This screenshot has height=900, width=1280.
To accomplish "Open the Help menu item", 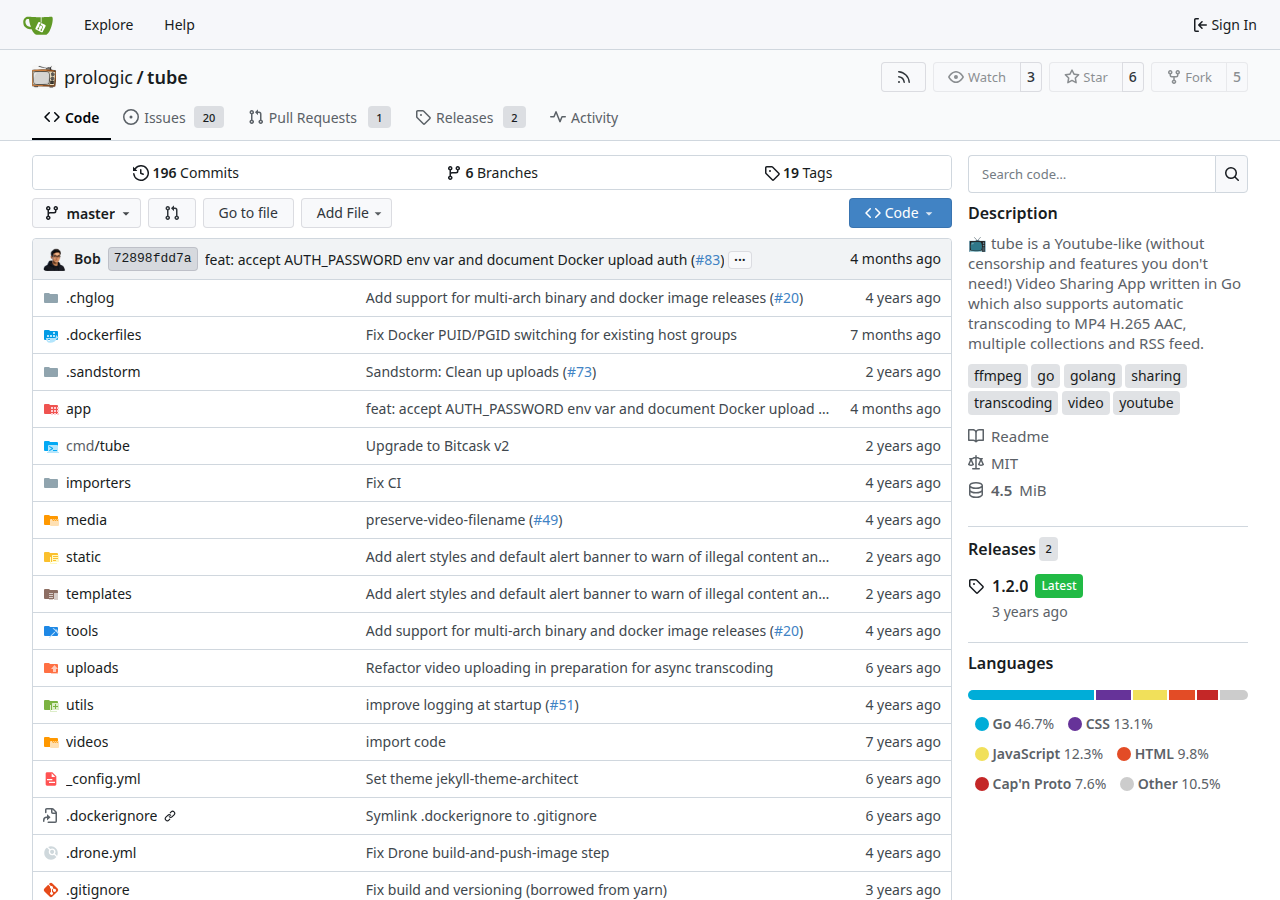I will point(179,25).
